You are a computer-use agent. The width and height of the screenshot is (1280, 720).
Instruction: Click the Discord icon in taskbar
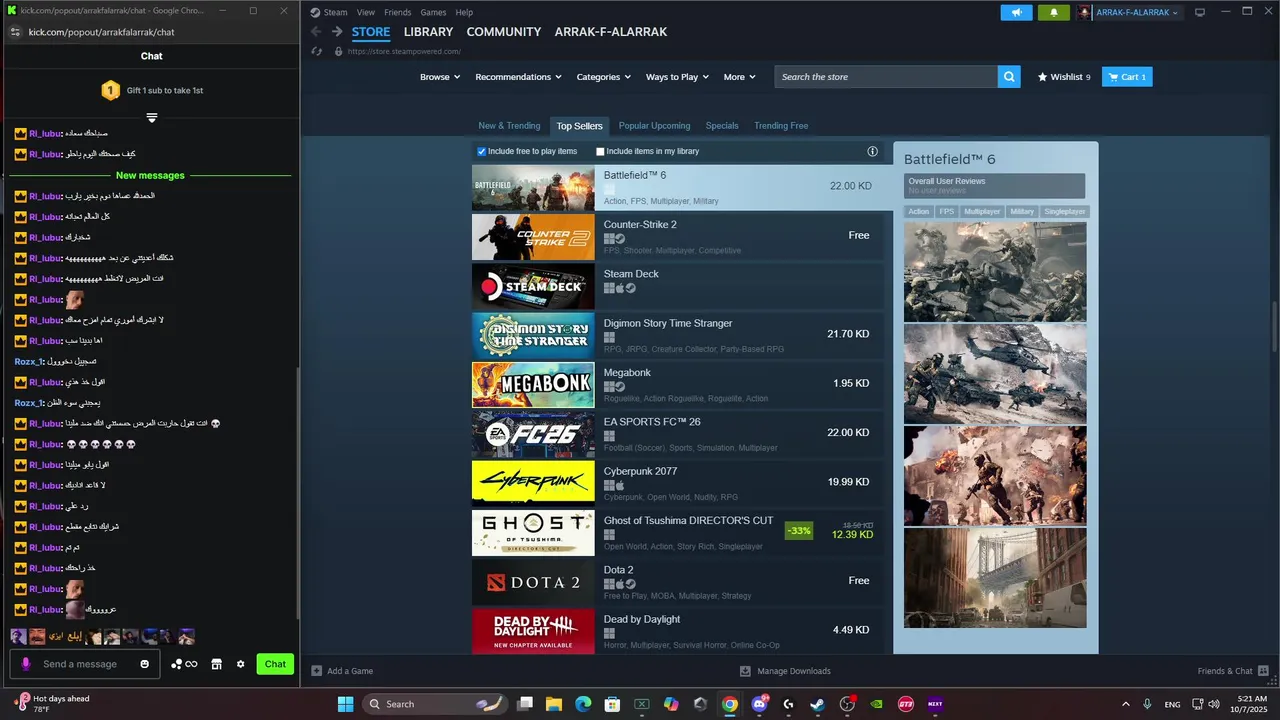point(759,704)
